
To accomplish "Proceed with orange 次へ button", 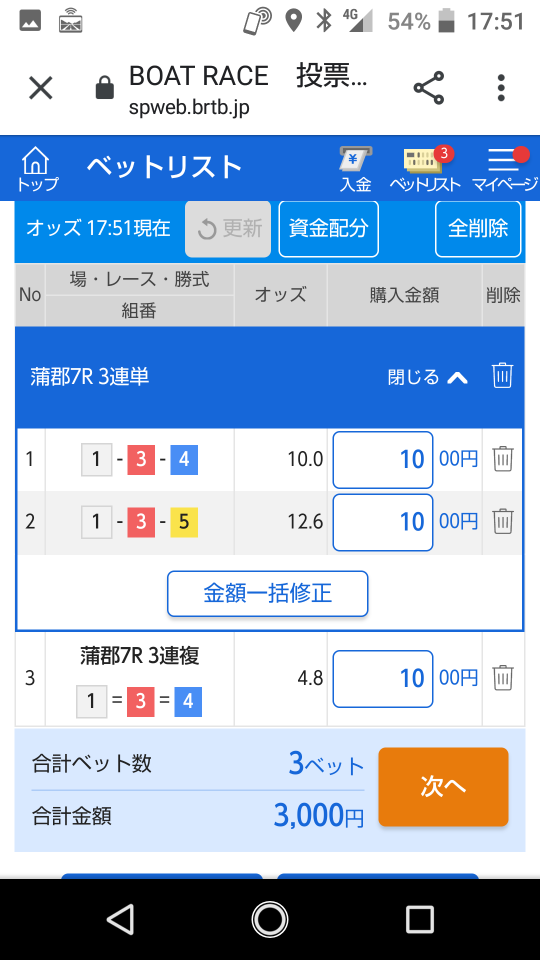I will coord(443,787).
